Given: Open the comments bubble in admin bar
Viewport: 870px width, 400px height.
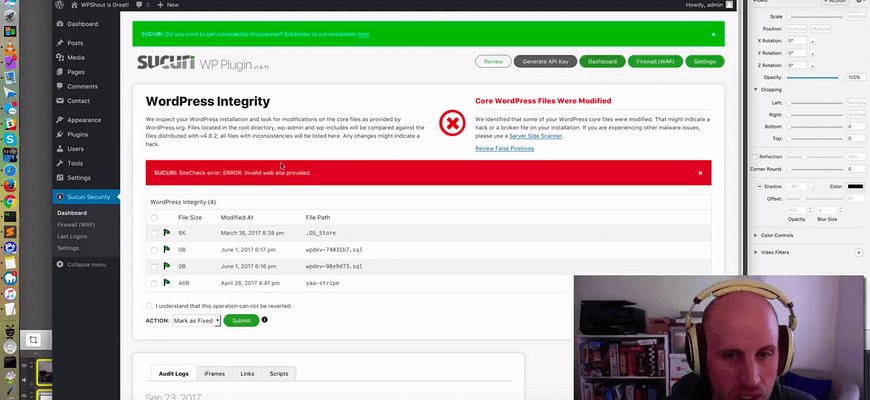Looking at the screenshot, I should pyautogui.click(x=139, y=4).
